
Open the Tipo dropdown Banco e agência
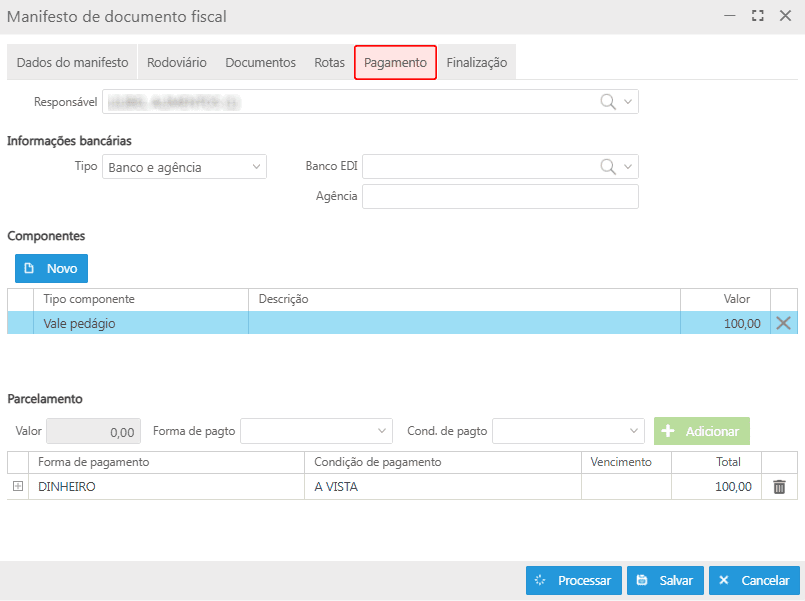pos(184,167)
